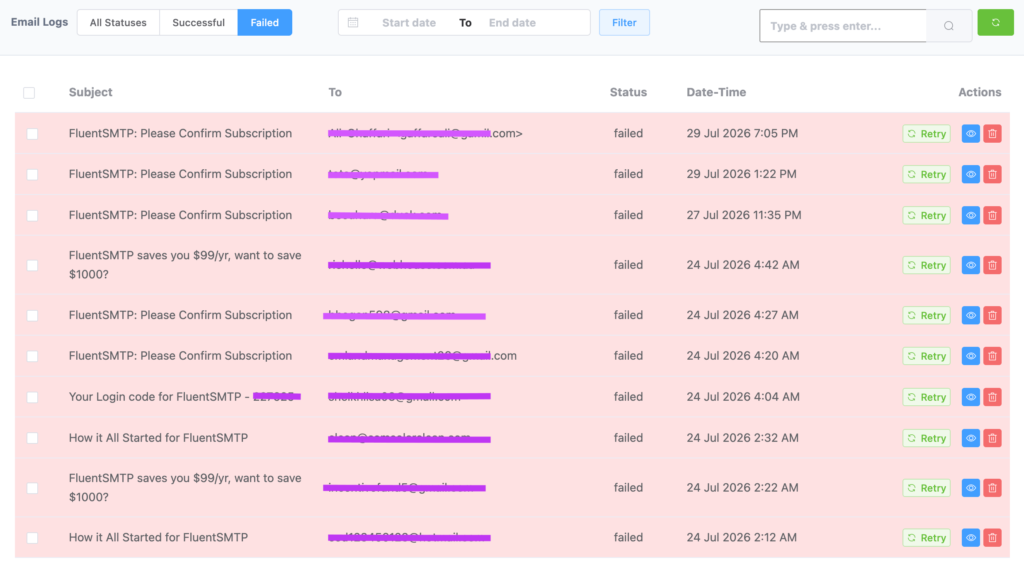Click the search magnifier icon
The height and width of the screenshot is (570, 1024).
pyautogui.click(x=949, y=26)
